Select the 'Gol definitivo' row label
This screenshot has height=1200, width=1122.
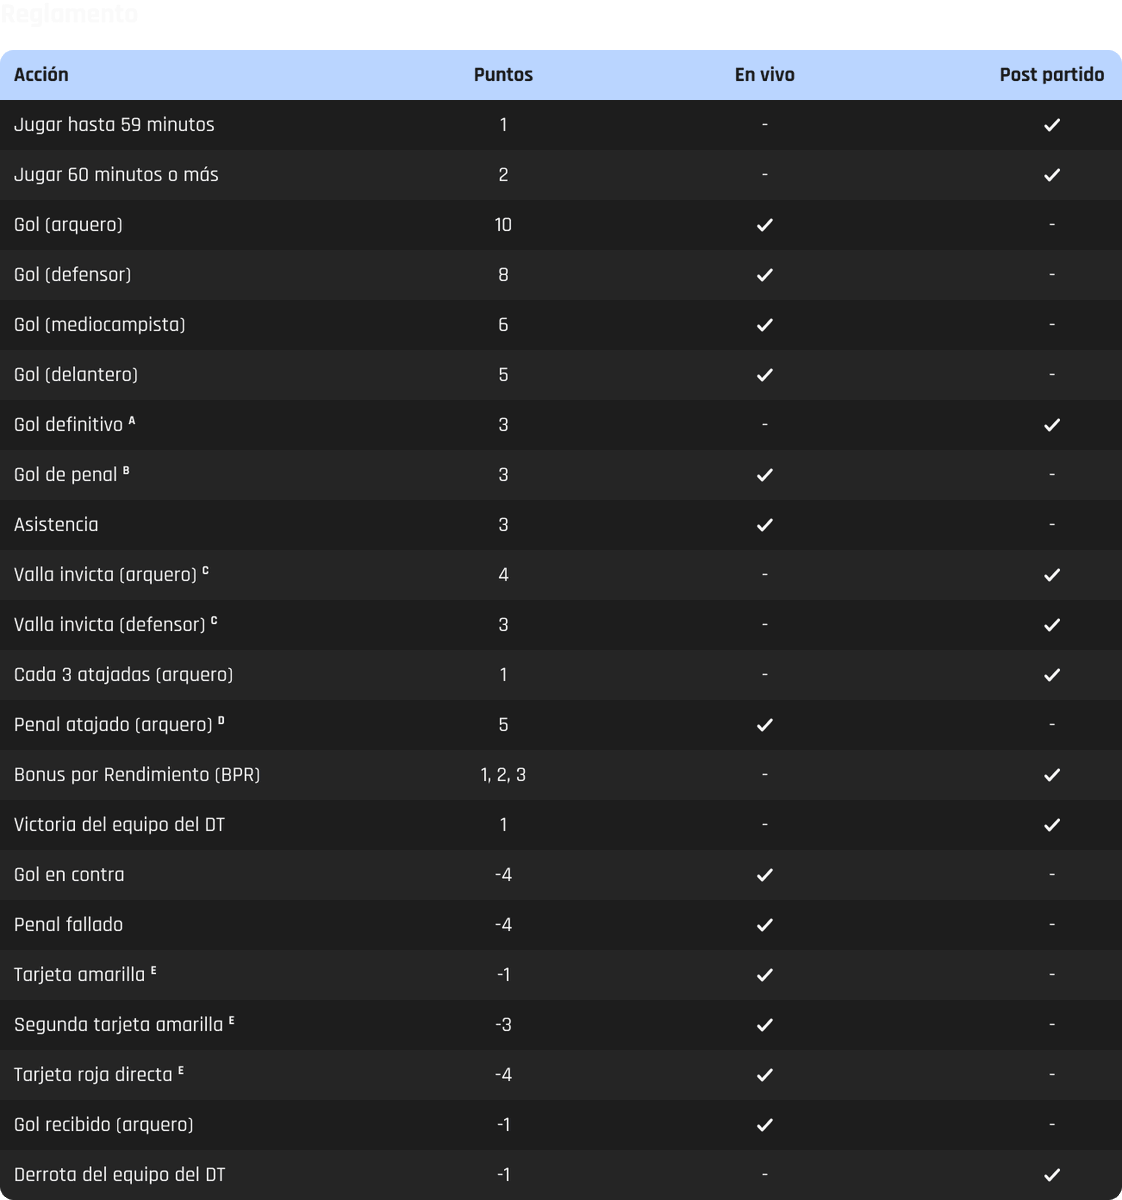(x=68, y=425)
